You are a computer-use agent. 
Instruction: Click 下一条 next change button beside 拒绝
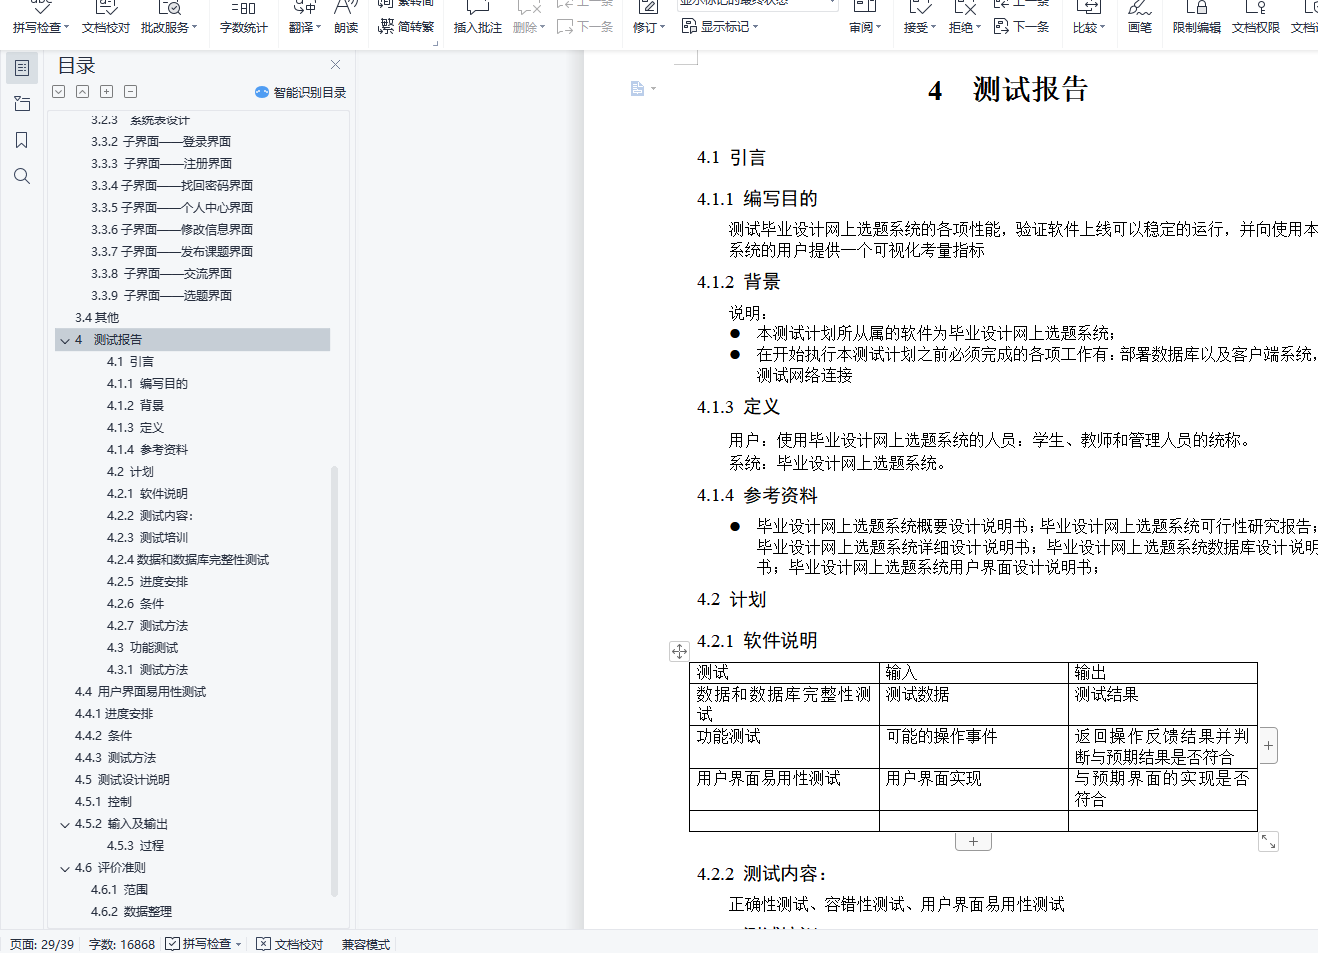point(1022,27)
